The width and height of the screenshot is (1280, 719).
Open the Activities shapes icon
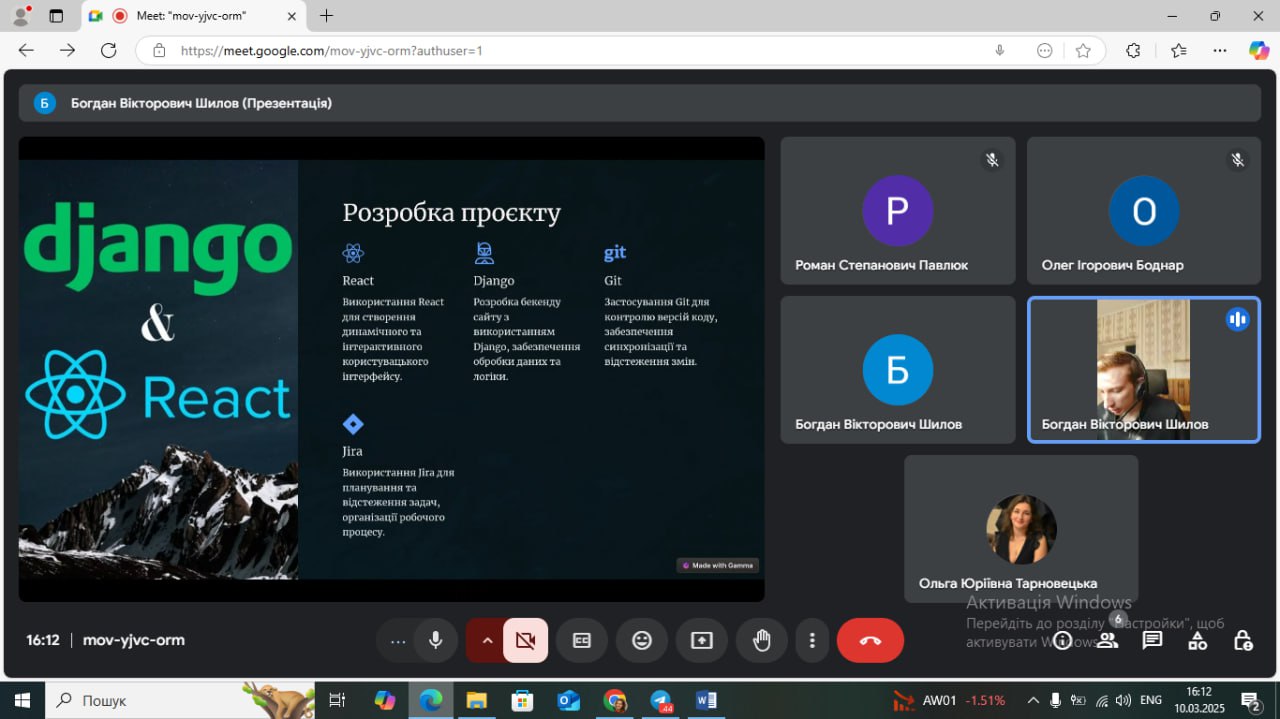(x=1197, y=640)
